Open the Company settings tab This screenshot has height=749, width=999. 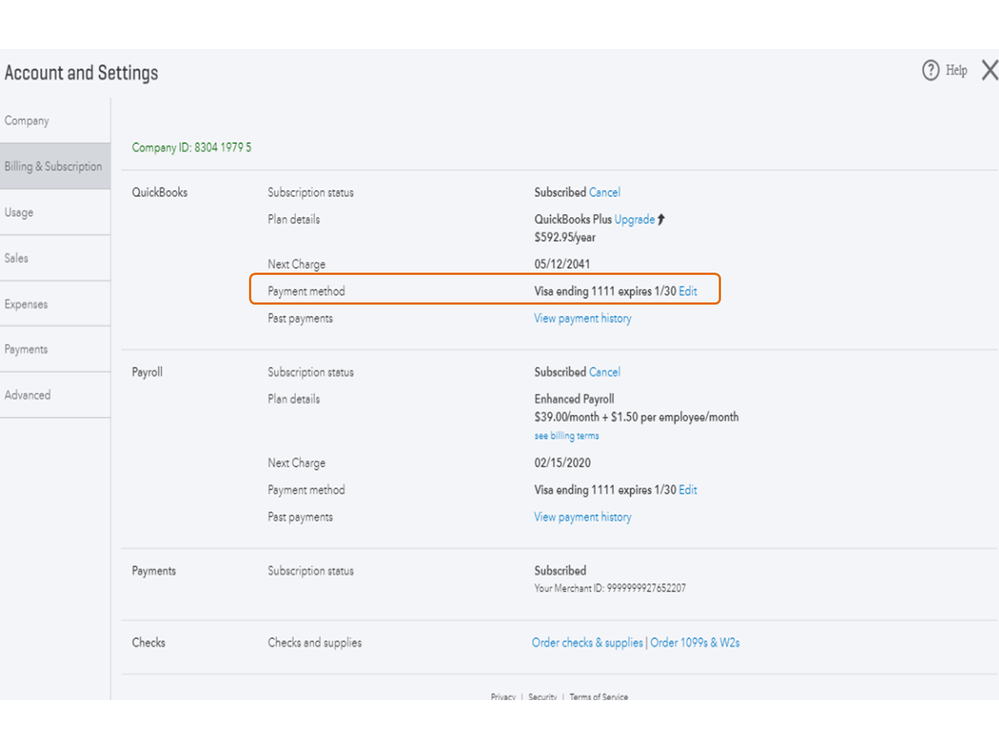pos(27,121)
